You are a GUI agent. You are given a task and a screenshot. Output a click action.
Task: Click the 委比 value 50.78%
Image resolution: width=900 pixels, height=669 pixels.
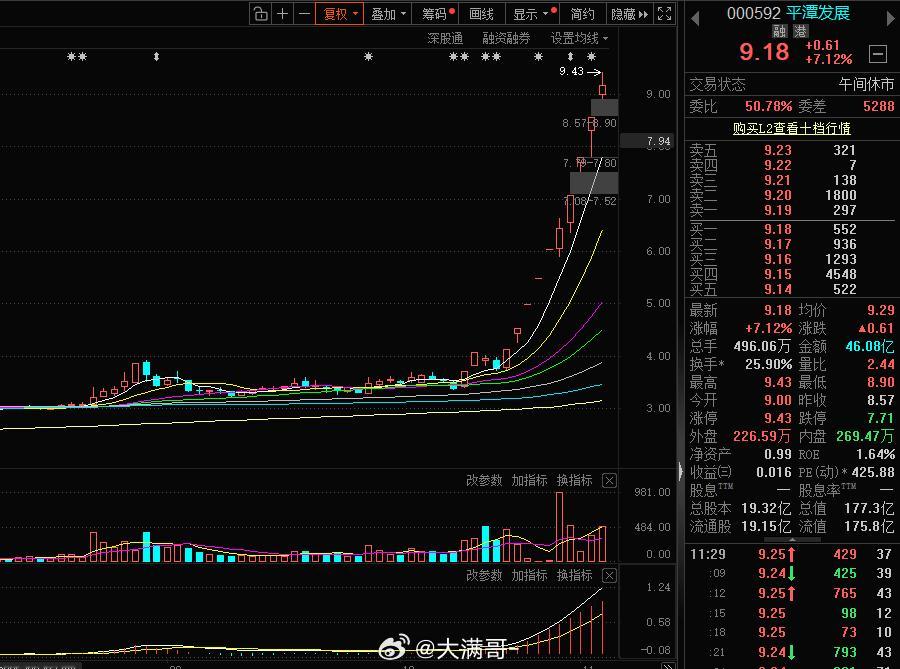(x=768, y=106)
